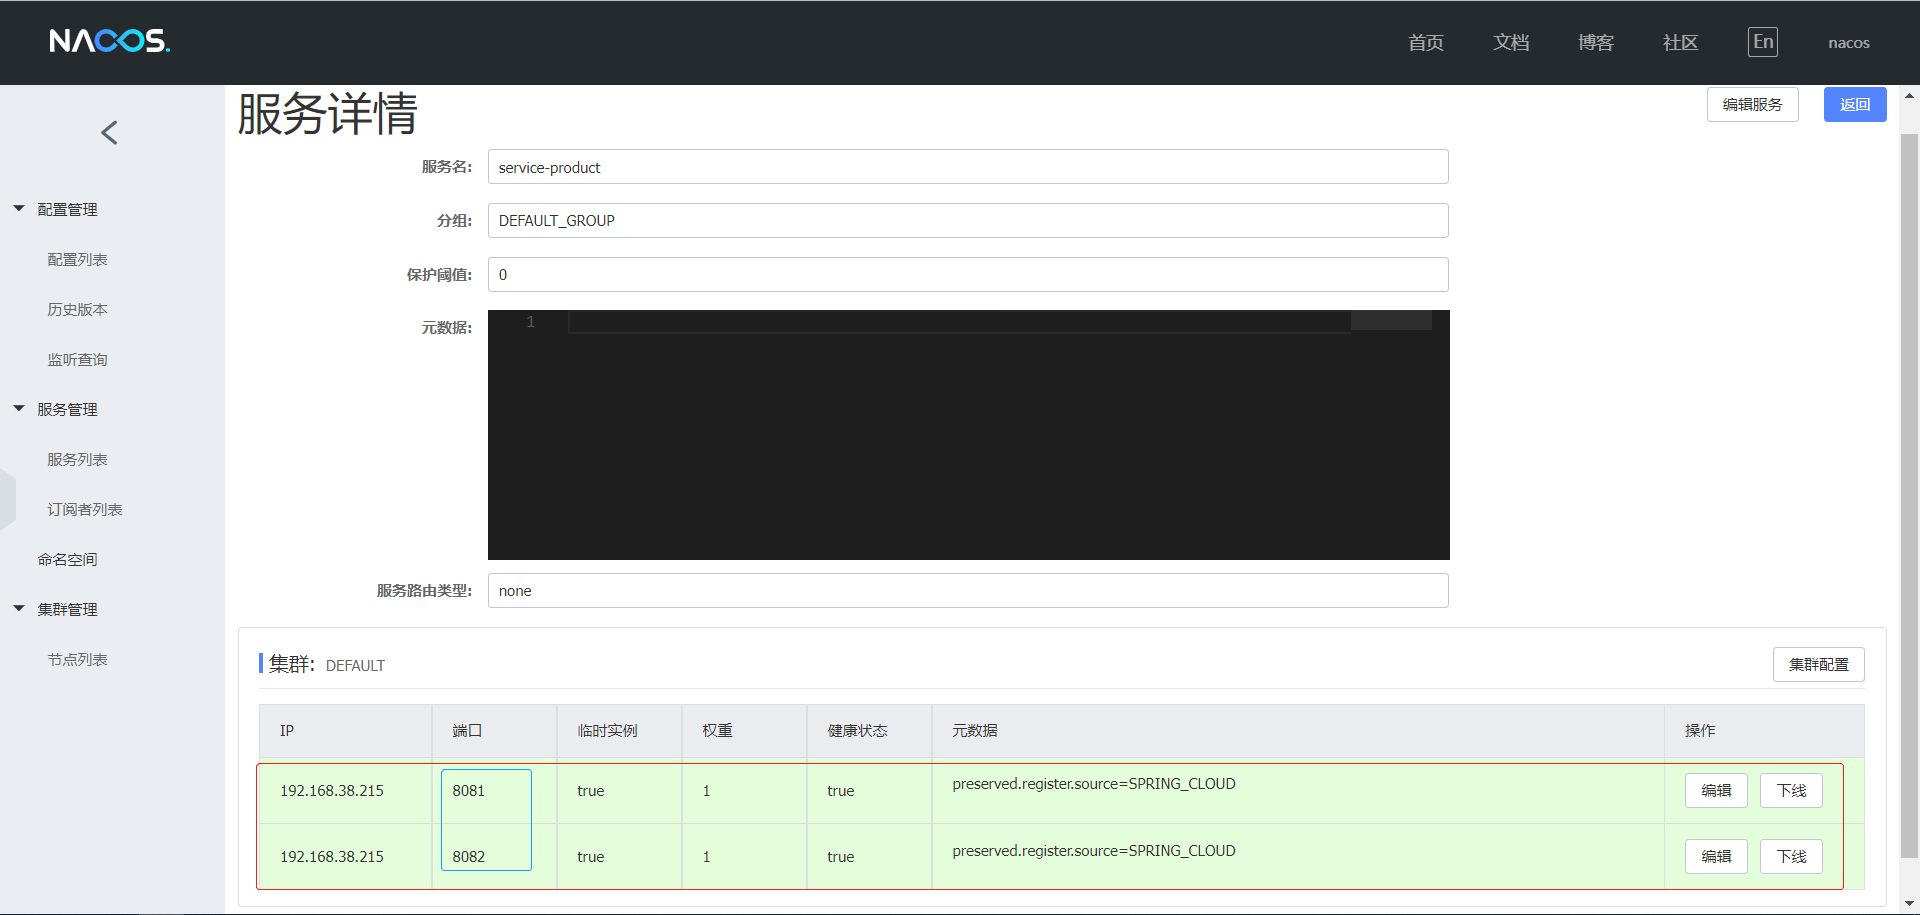Open 命名空间 in sidebar
This screenshot has height=915, width=1920.
pyautogui.click(x=67, y=559)
